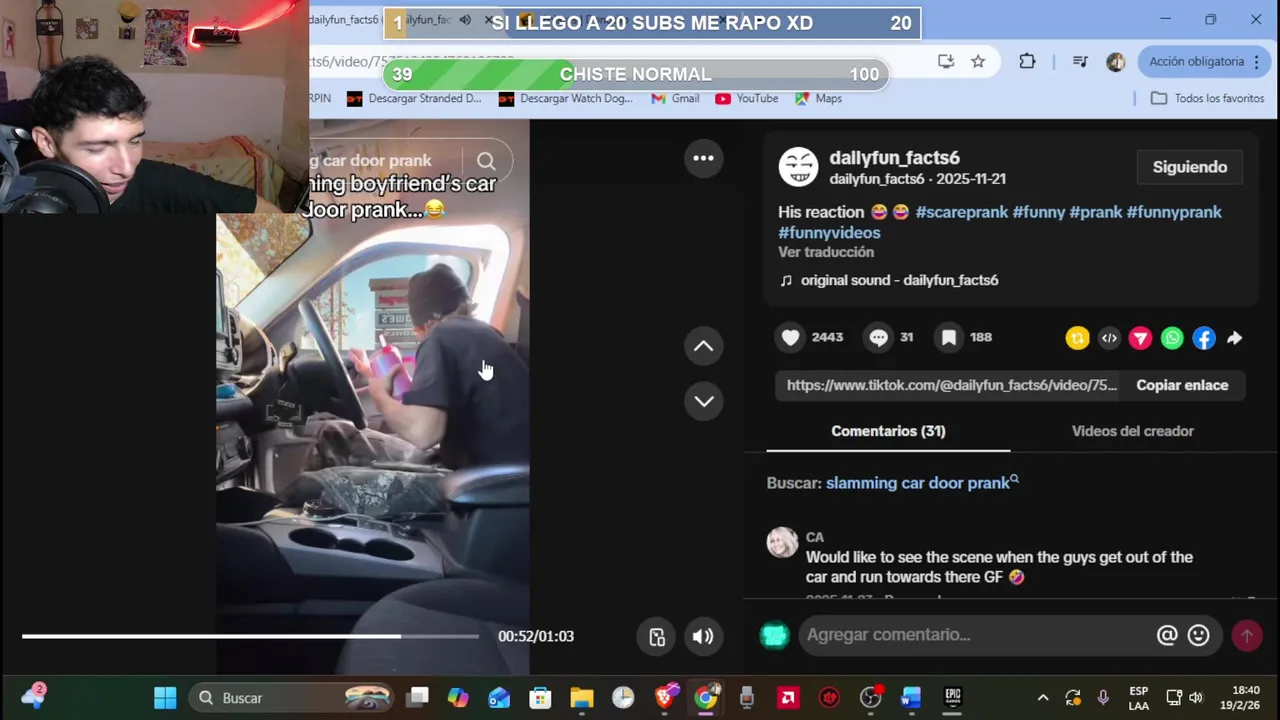
Task: Like the video with the heart icon
Action: pos(791,338)
